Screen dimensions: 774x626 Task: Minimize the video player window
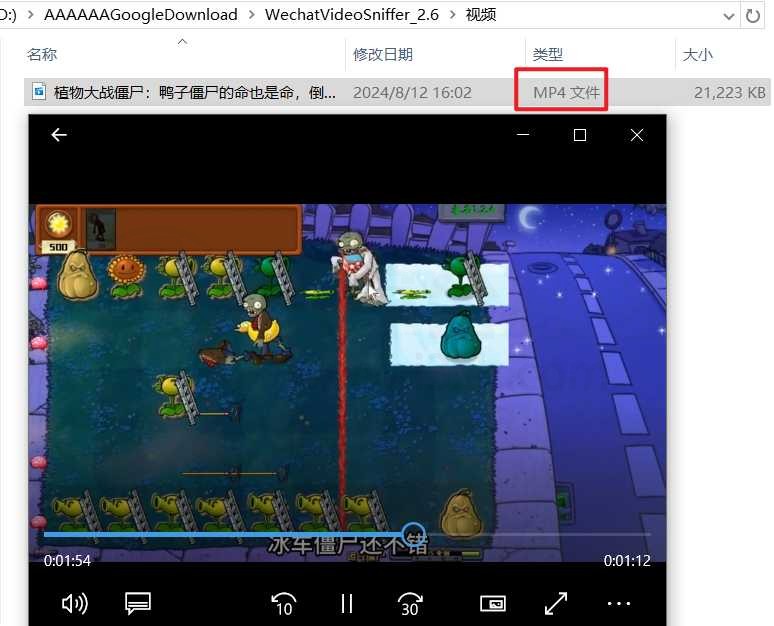coord(523,134)
